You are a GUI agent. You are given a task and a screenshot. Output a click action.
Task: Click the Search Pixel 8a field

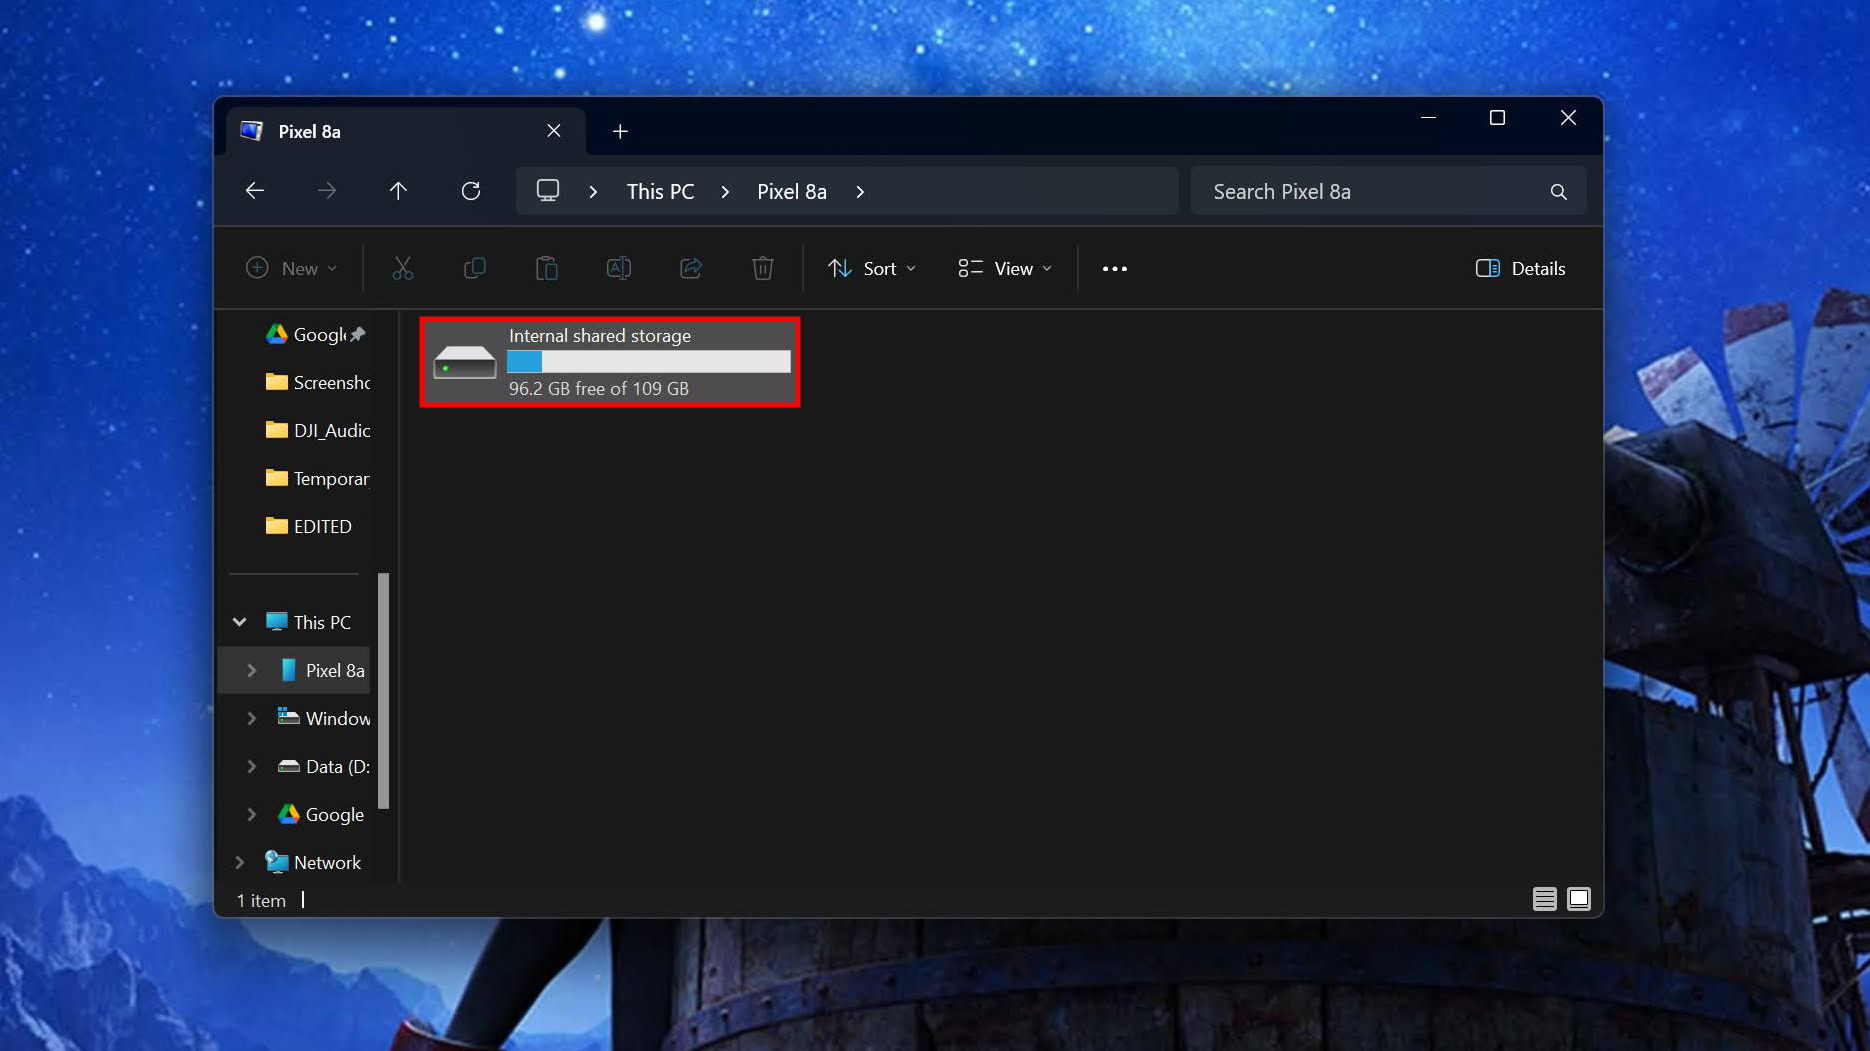1370,192
